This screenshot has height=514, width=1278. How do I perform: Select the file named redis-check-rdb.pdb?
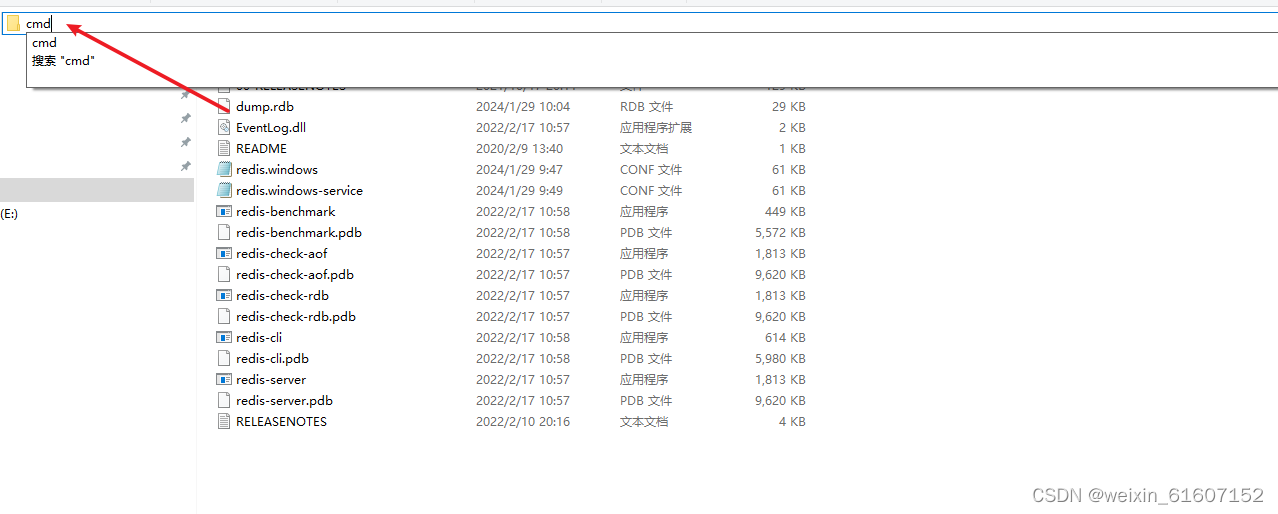[x=296, y=316]
